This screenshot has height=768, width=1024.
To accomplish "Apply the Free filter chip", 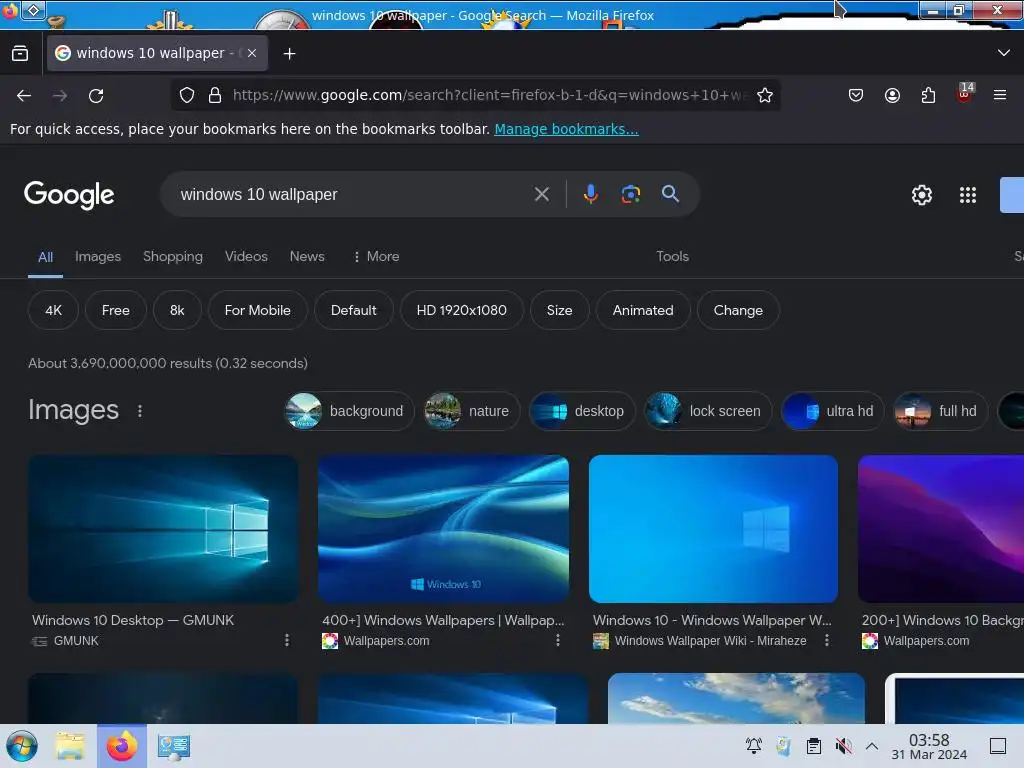I will (x=116, y=310).
